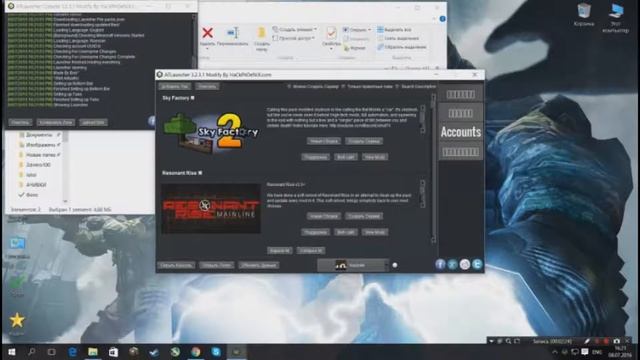This screenshot has width=640, height=360.
Task: Select the topmost side tab in ATLauncher
Action: [461, 95]
